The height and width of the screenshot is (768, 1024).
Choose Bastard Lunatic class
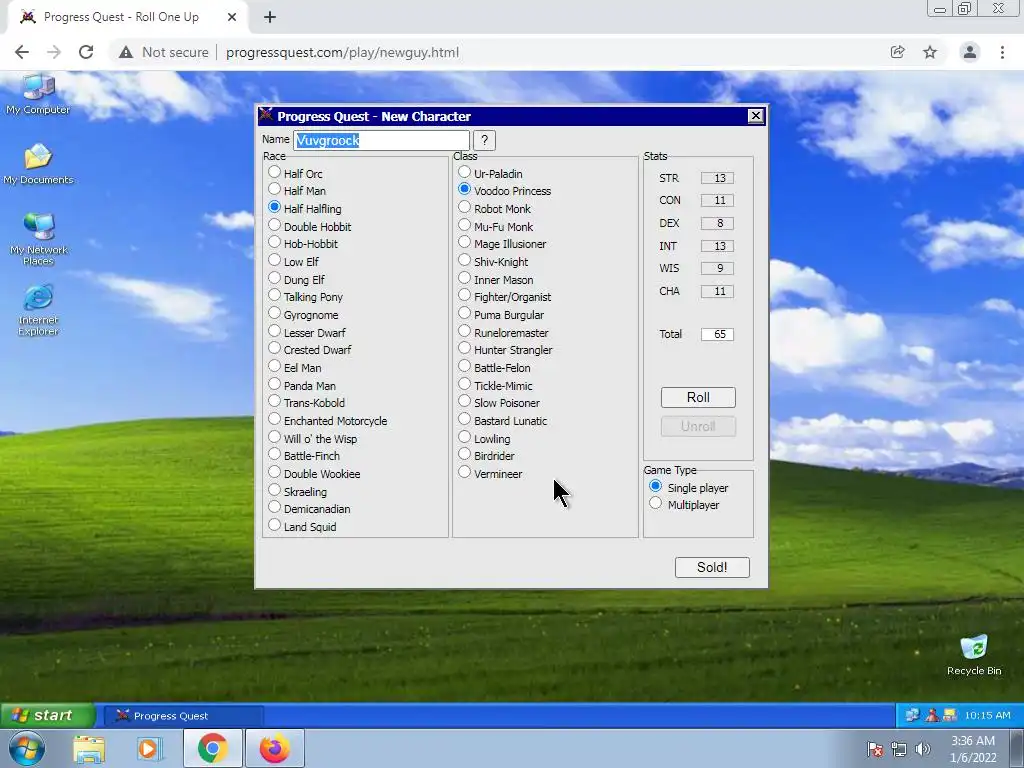tap(464, 419)
